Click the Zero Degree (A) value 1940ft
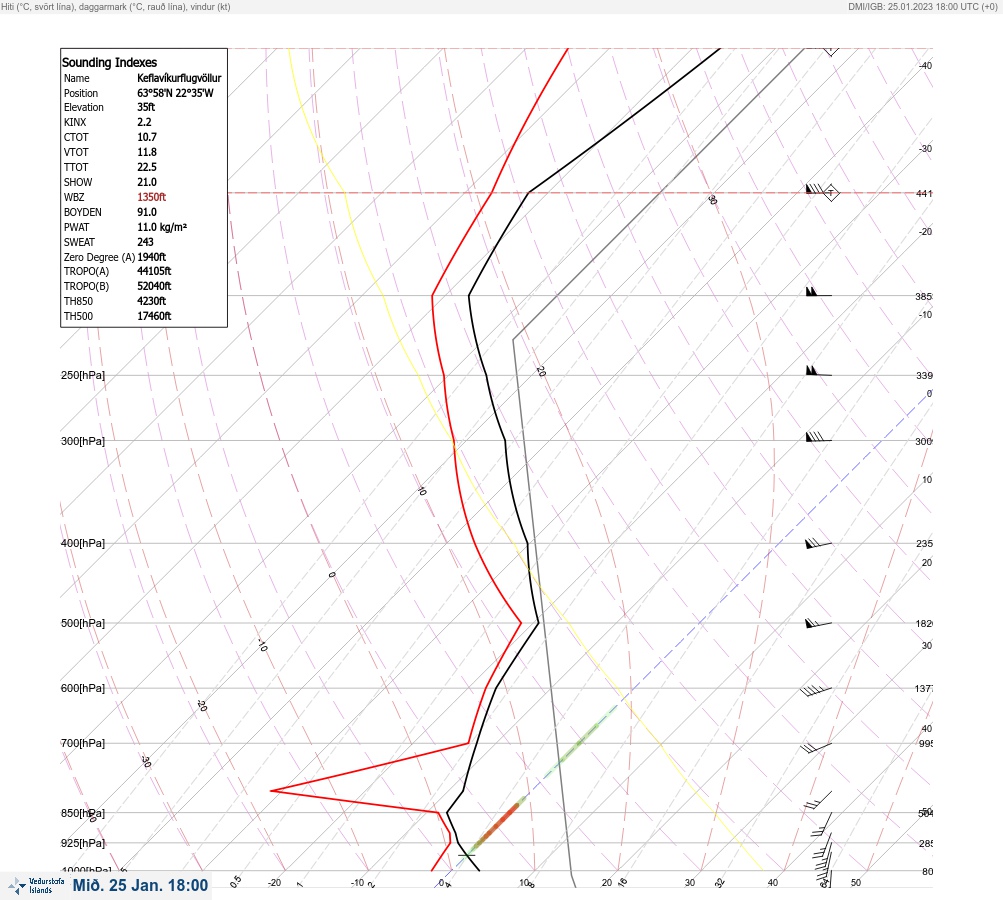1003x900 pixels. click(152, 257)
